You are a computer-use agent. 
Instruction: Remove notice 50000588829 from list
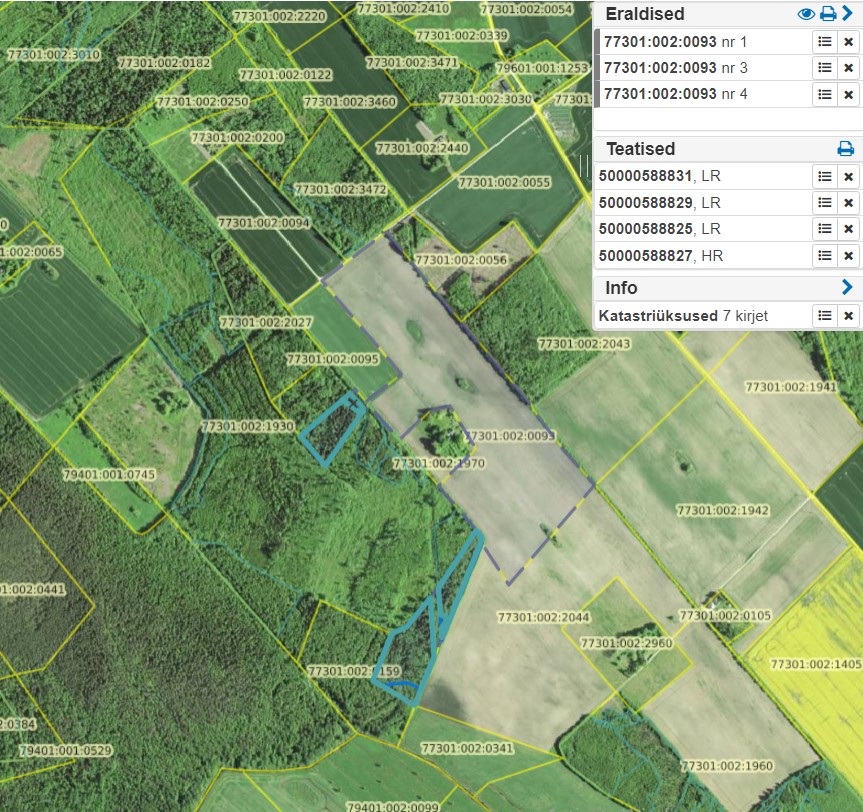pyautogui.click(x=848, y=203)
